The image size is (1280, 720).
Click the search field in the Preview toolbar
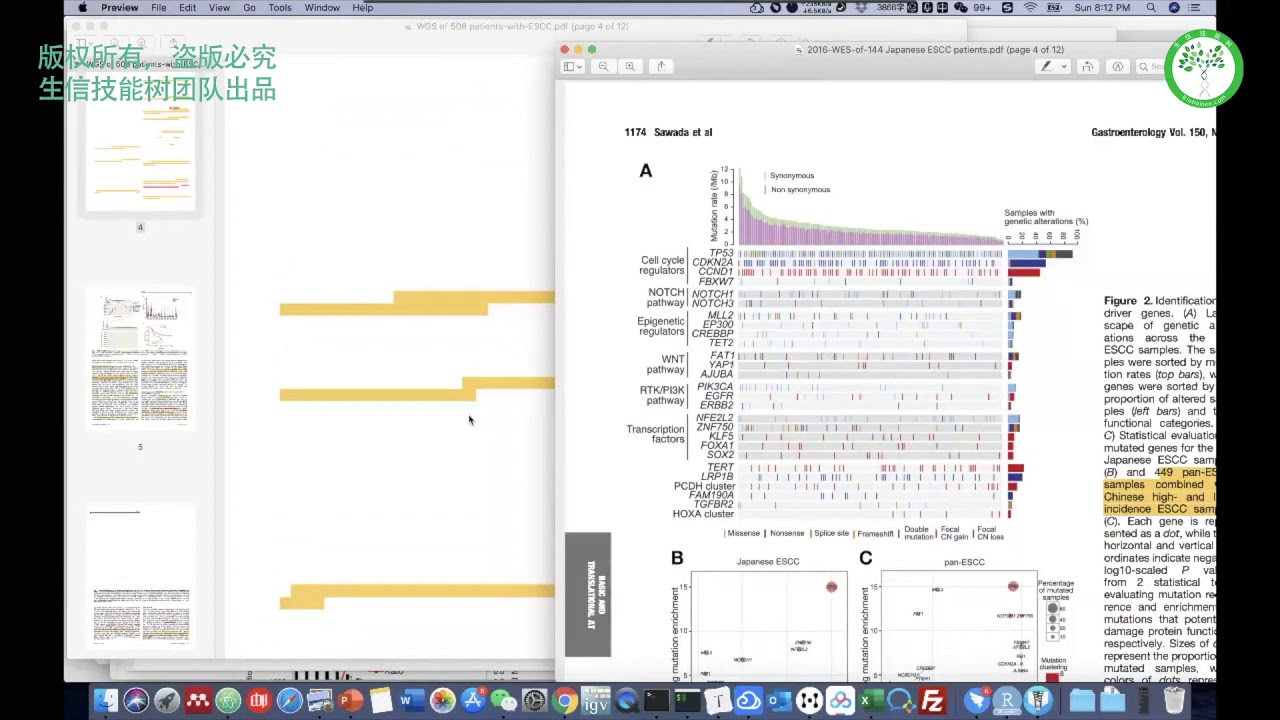click(x=1151, y=66)
